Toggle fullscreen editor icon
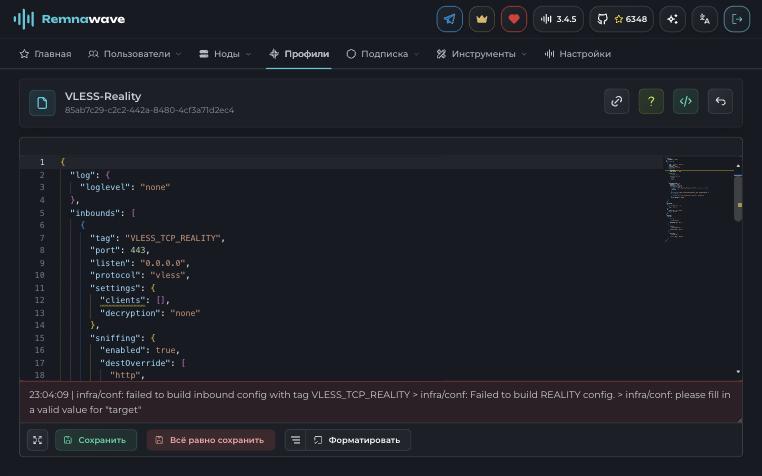 [37, 440]
